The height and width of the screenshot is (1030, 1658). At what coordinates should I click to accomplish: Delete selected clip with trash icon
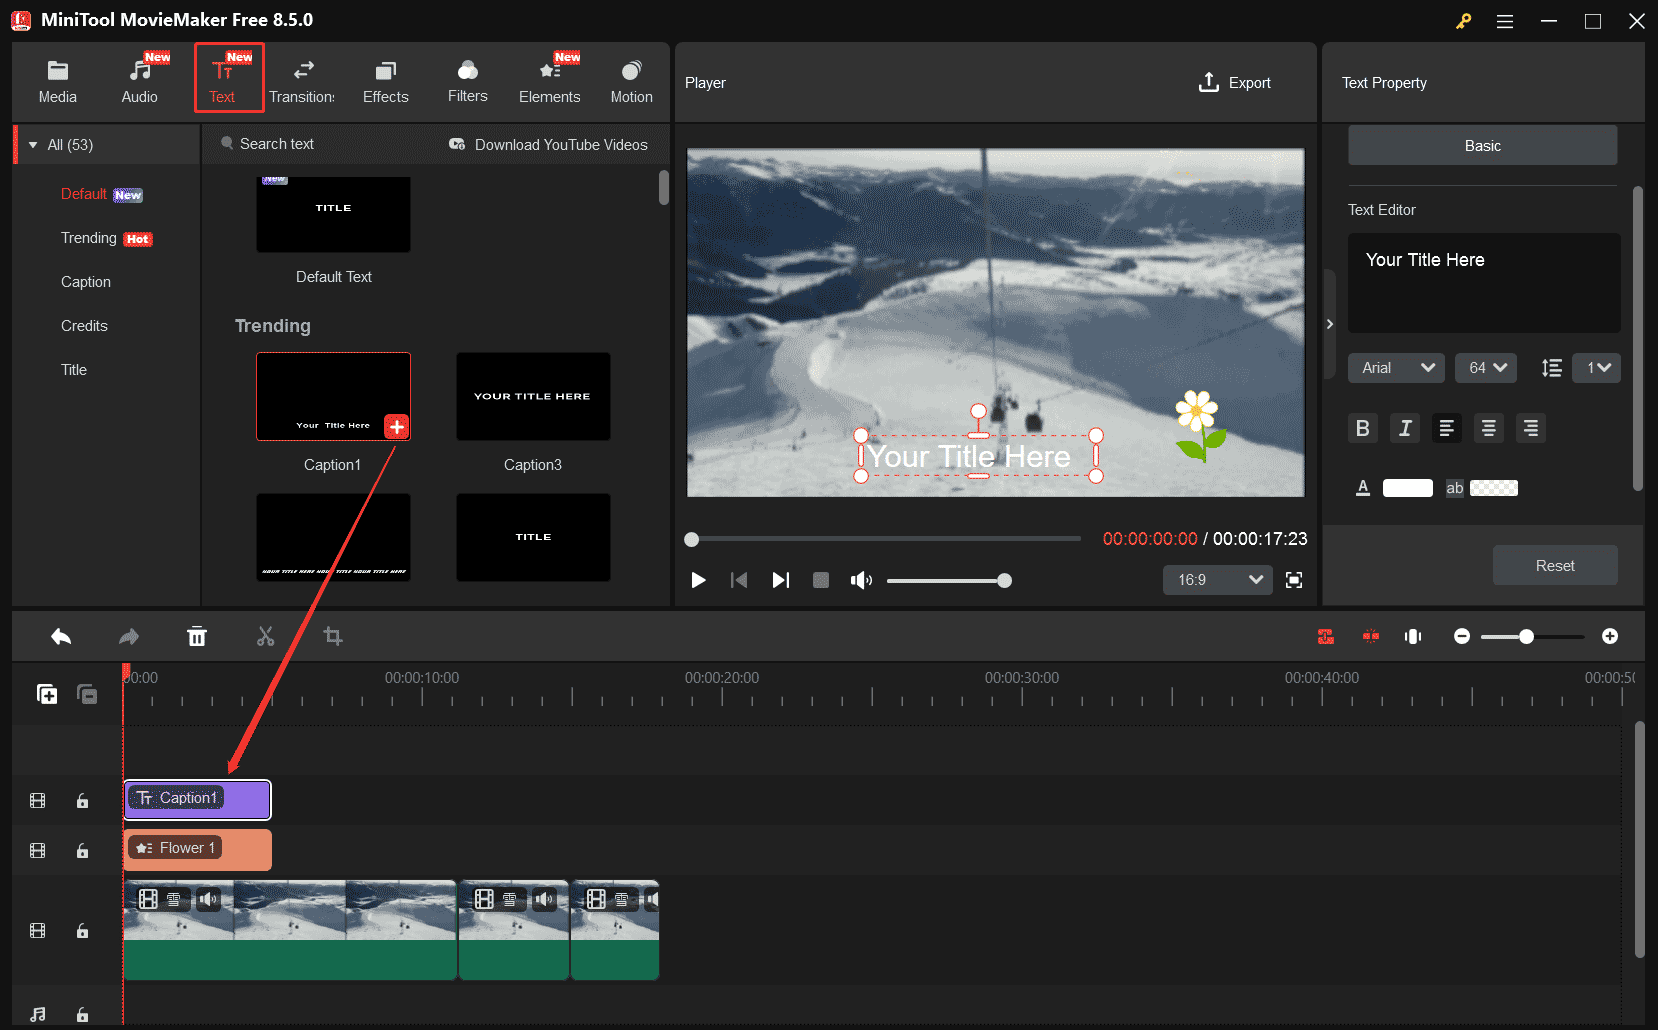tap(197, 636)
